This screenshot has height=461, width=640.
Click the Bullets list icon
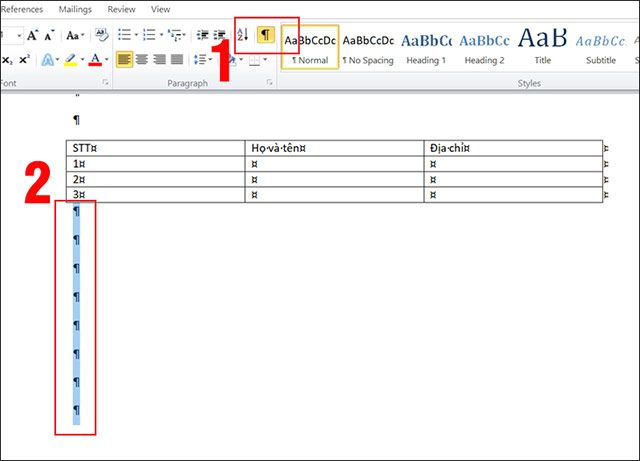tap(124, 35)
